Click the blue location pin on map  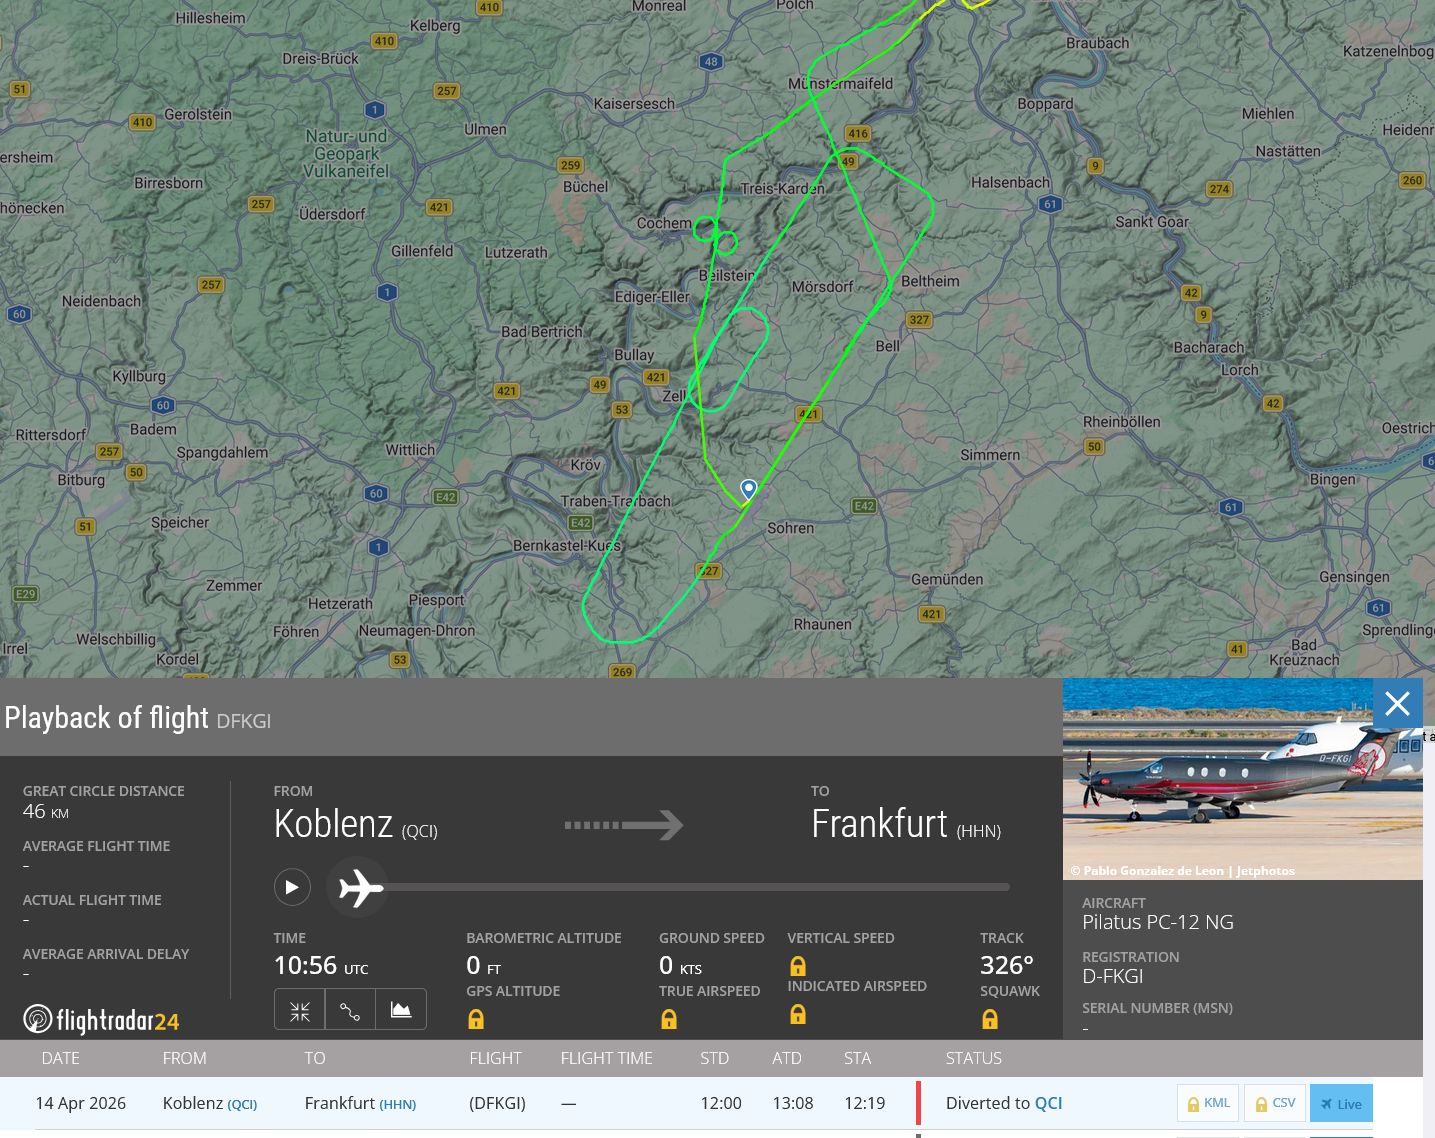749,488
